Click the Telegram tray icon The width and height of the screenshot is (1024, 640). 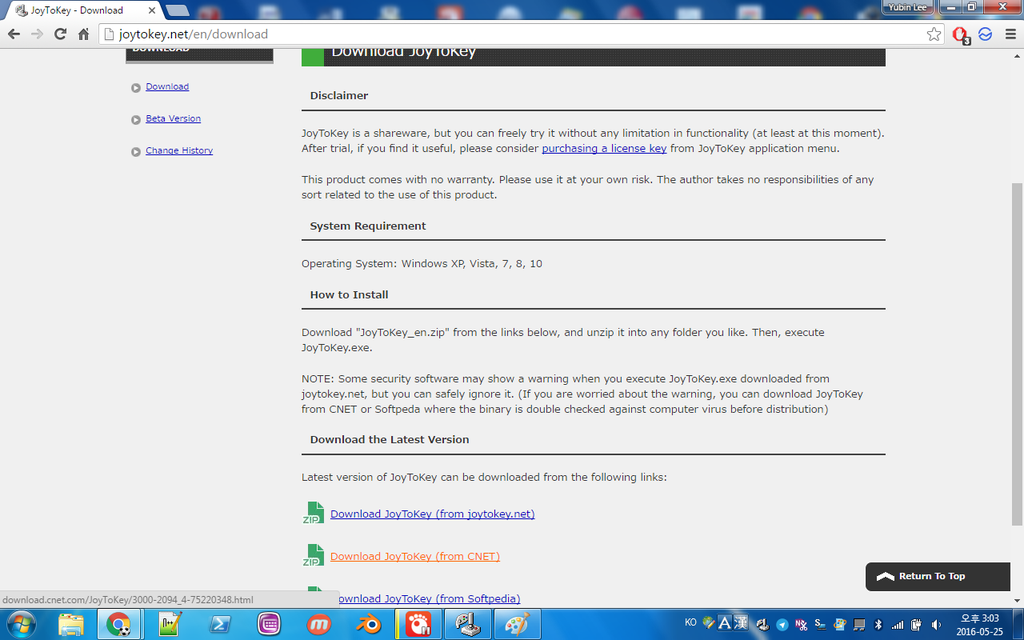pos(782,624)
